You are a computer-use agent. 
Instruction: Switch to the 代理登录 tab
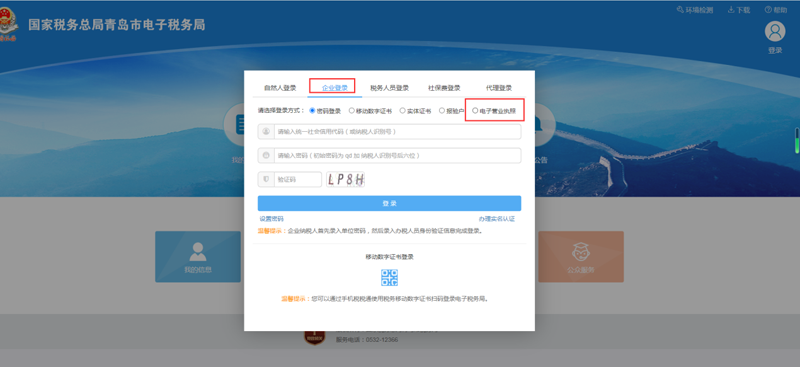pos(498,88)
